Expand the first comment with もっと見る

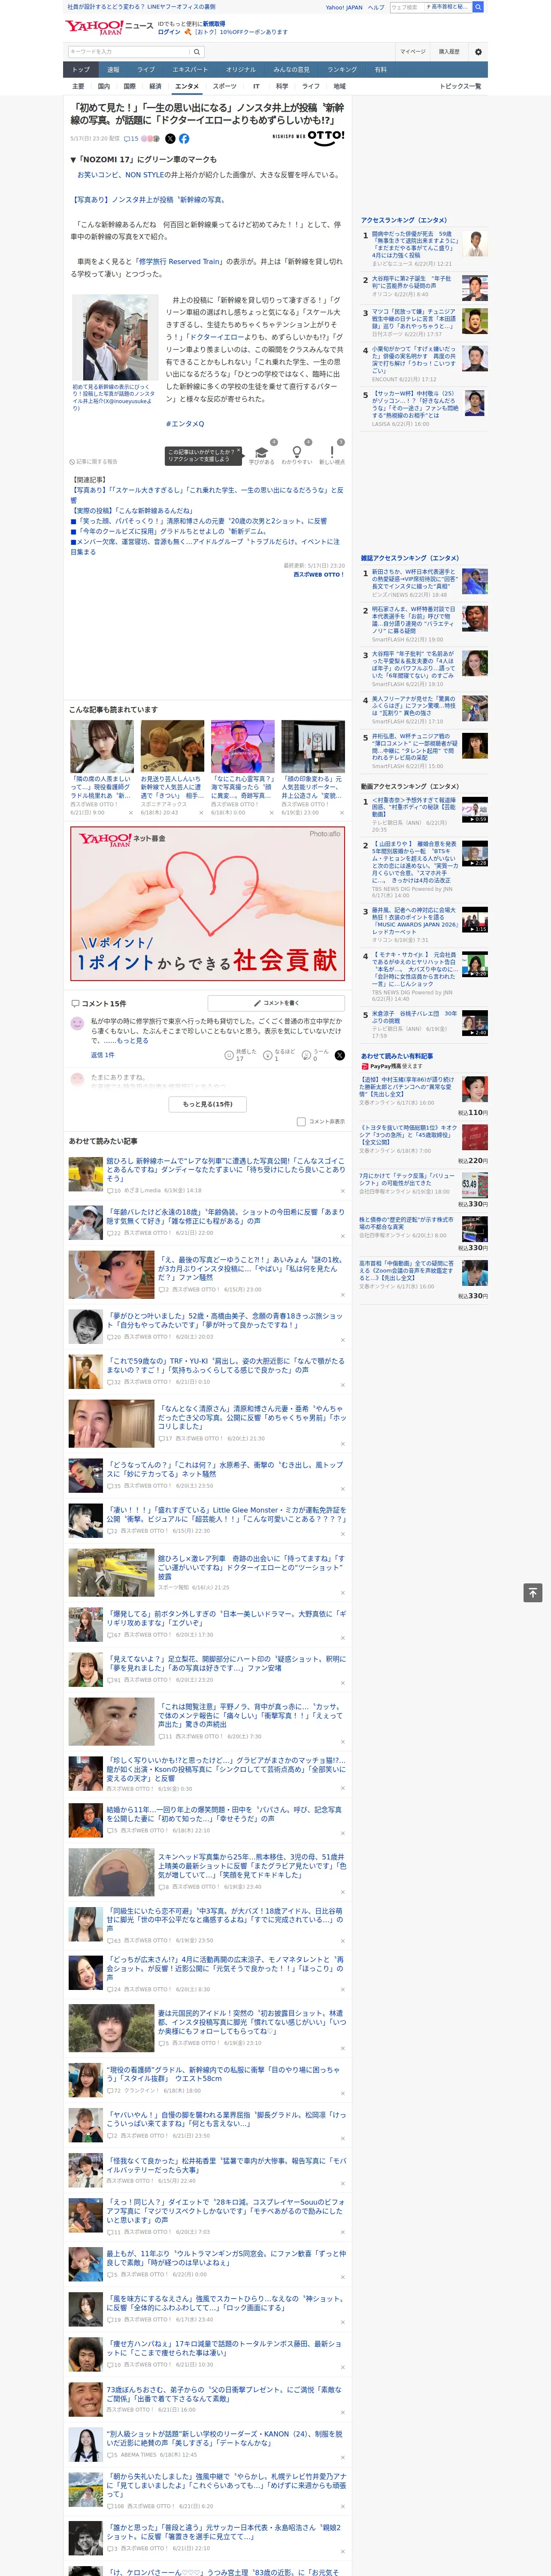click(134, 1041)
